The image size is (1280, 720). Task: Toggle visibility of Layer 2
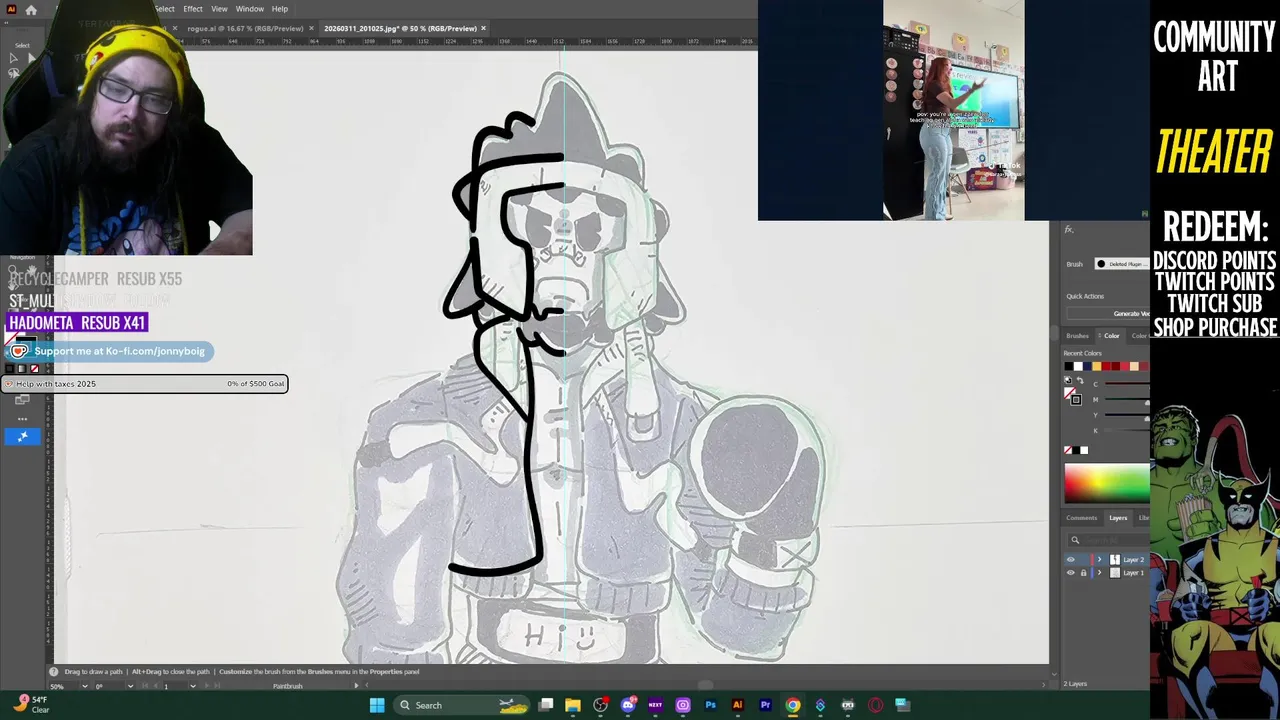[1070, 560]
